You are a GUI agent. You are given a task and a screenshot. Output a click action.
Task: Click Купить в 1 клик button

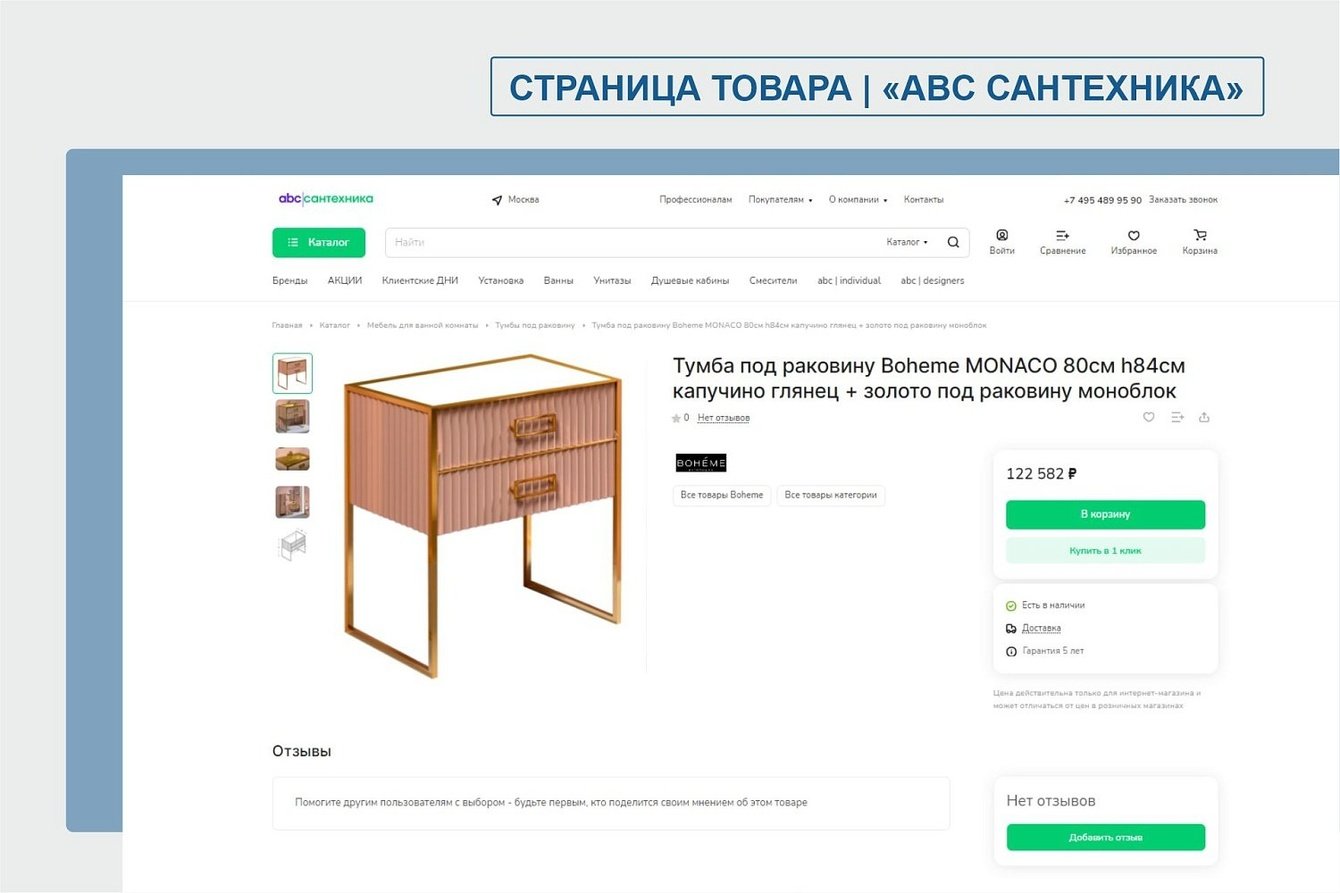[1105, 551]
